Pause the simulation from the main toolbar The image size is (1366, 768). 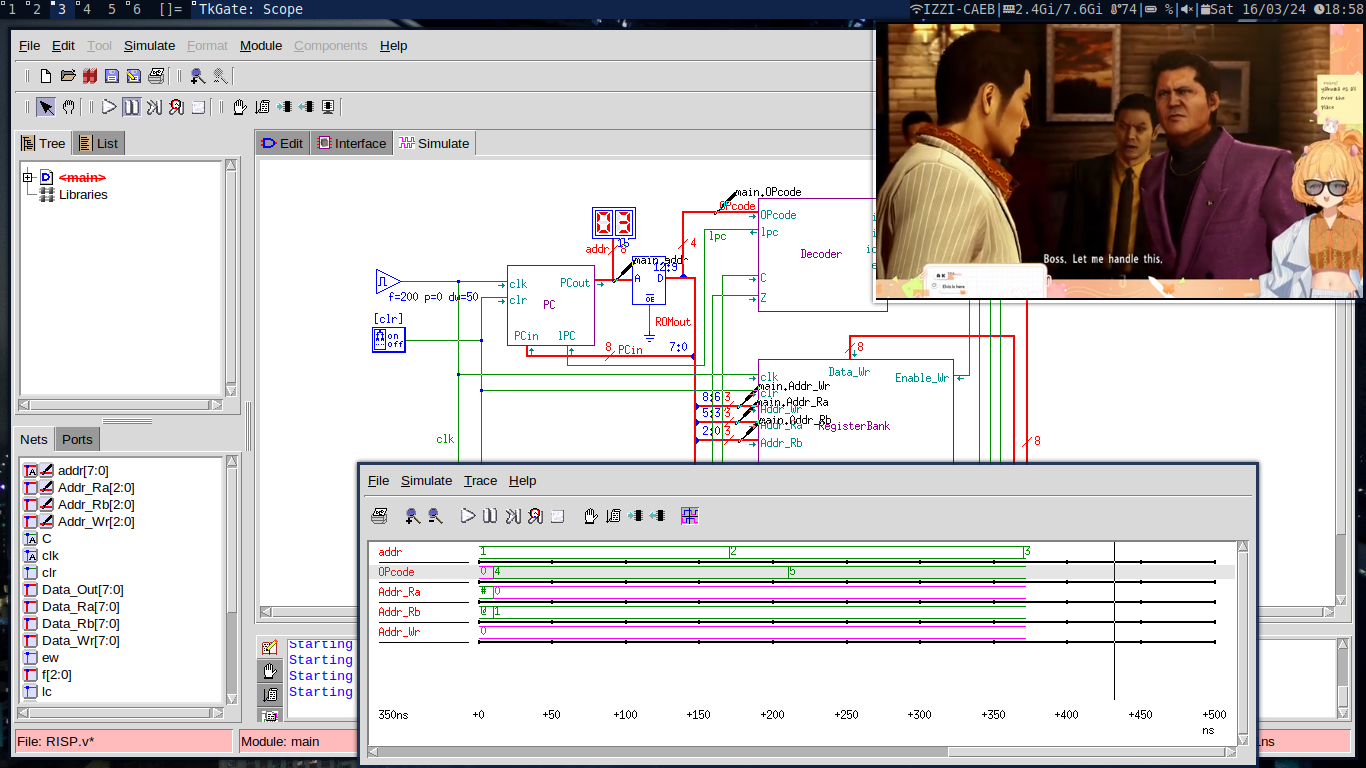(131, 107)
